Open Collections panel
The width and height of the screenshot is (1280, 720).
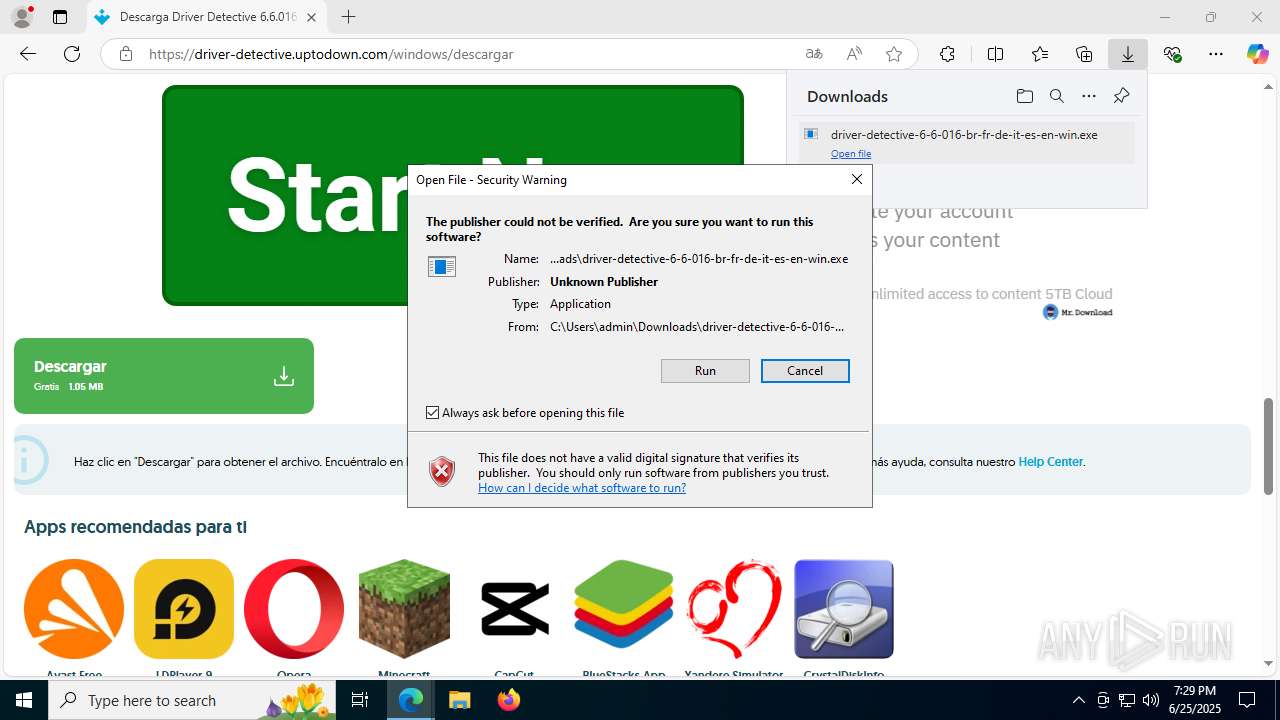click(x=1084, y=54)
